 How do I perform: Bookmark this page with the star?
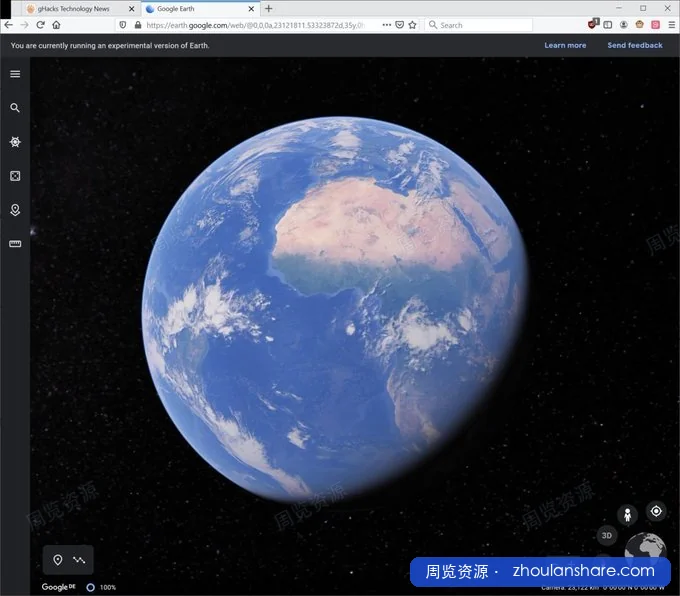[x=412, y=25]
